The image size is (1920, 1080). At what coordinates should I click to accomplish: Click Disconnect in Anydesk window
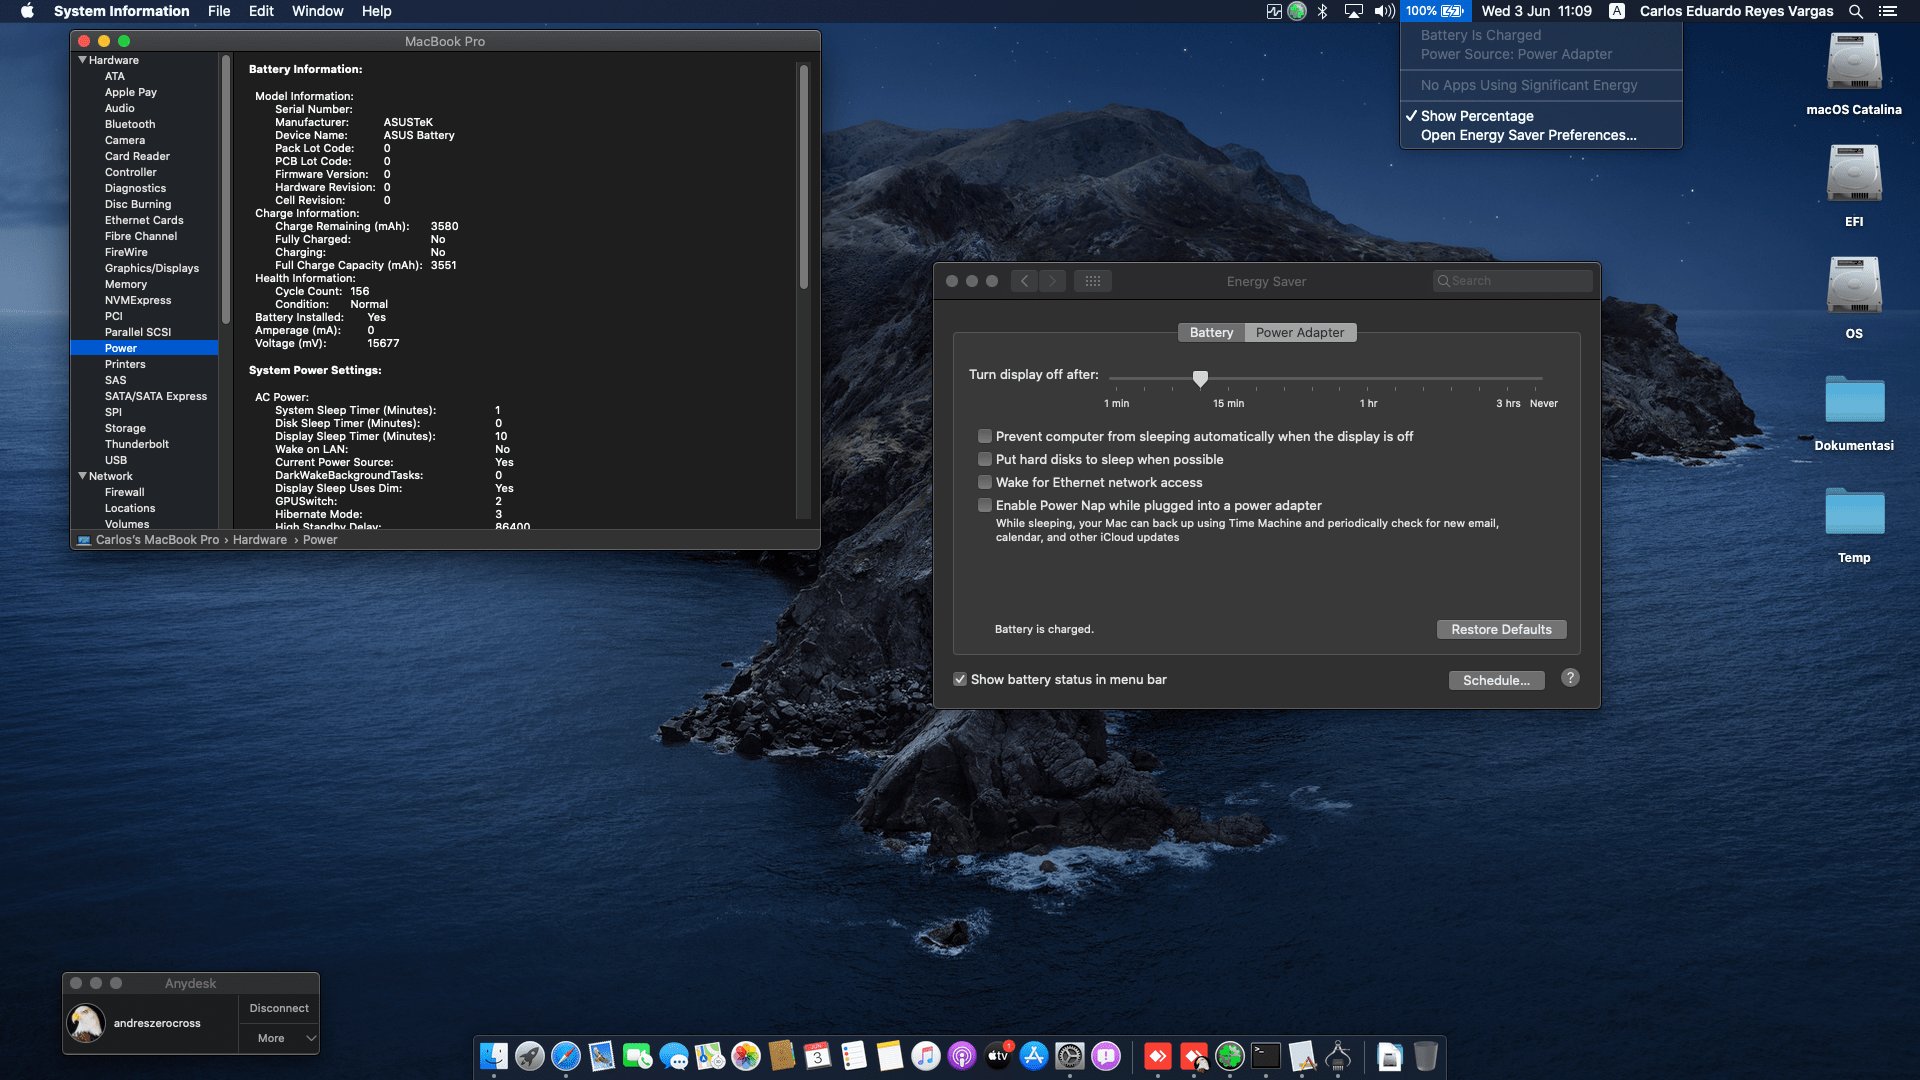point(279,1008)
